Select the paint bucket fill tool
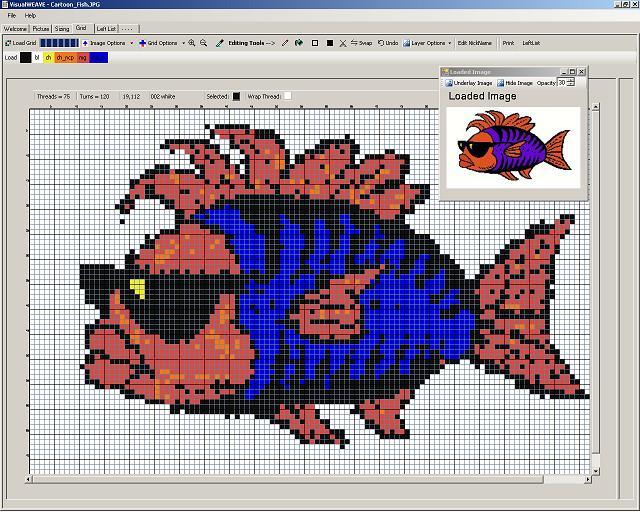The width and height of the screenshot is (640, 512). click(x=299, y=43)
